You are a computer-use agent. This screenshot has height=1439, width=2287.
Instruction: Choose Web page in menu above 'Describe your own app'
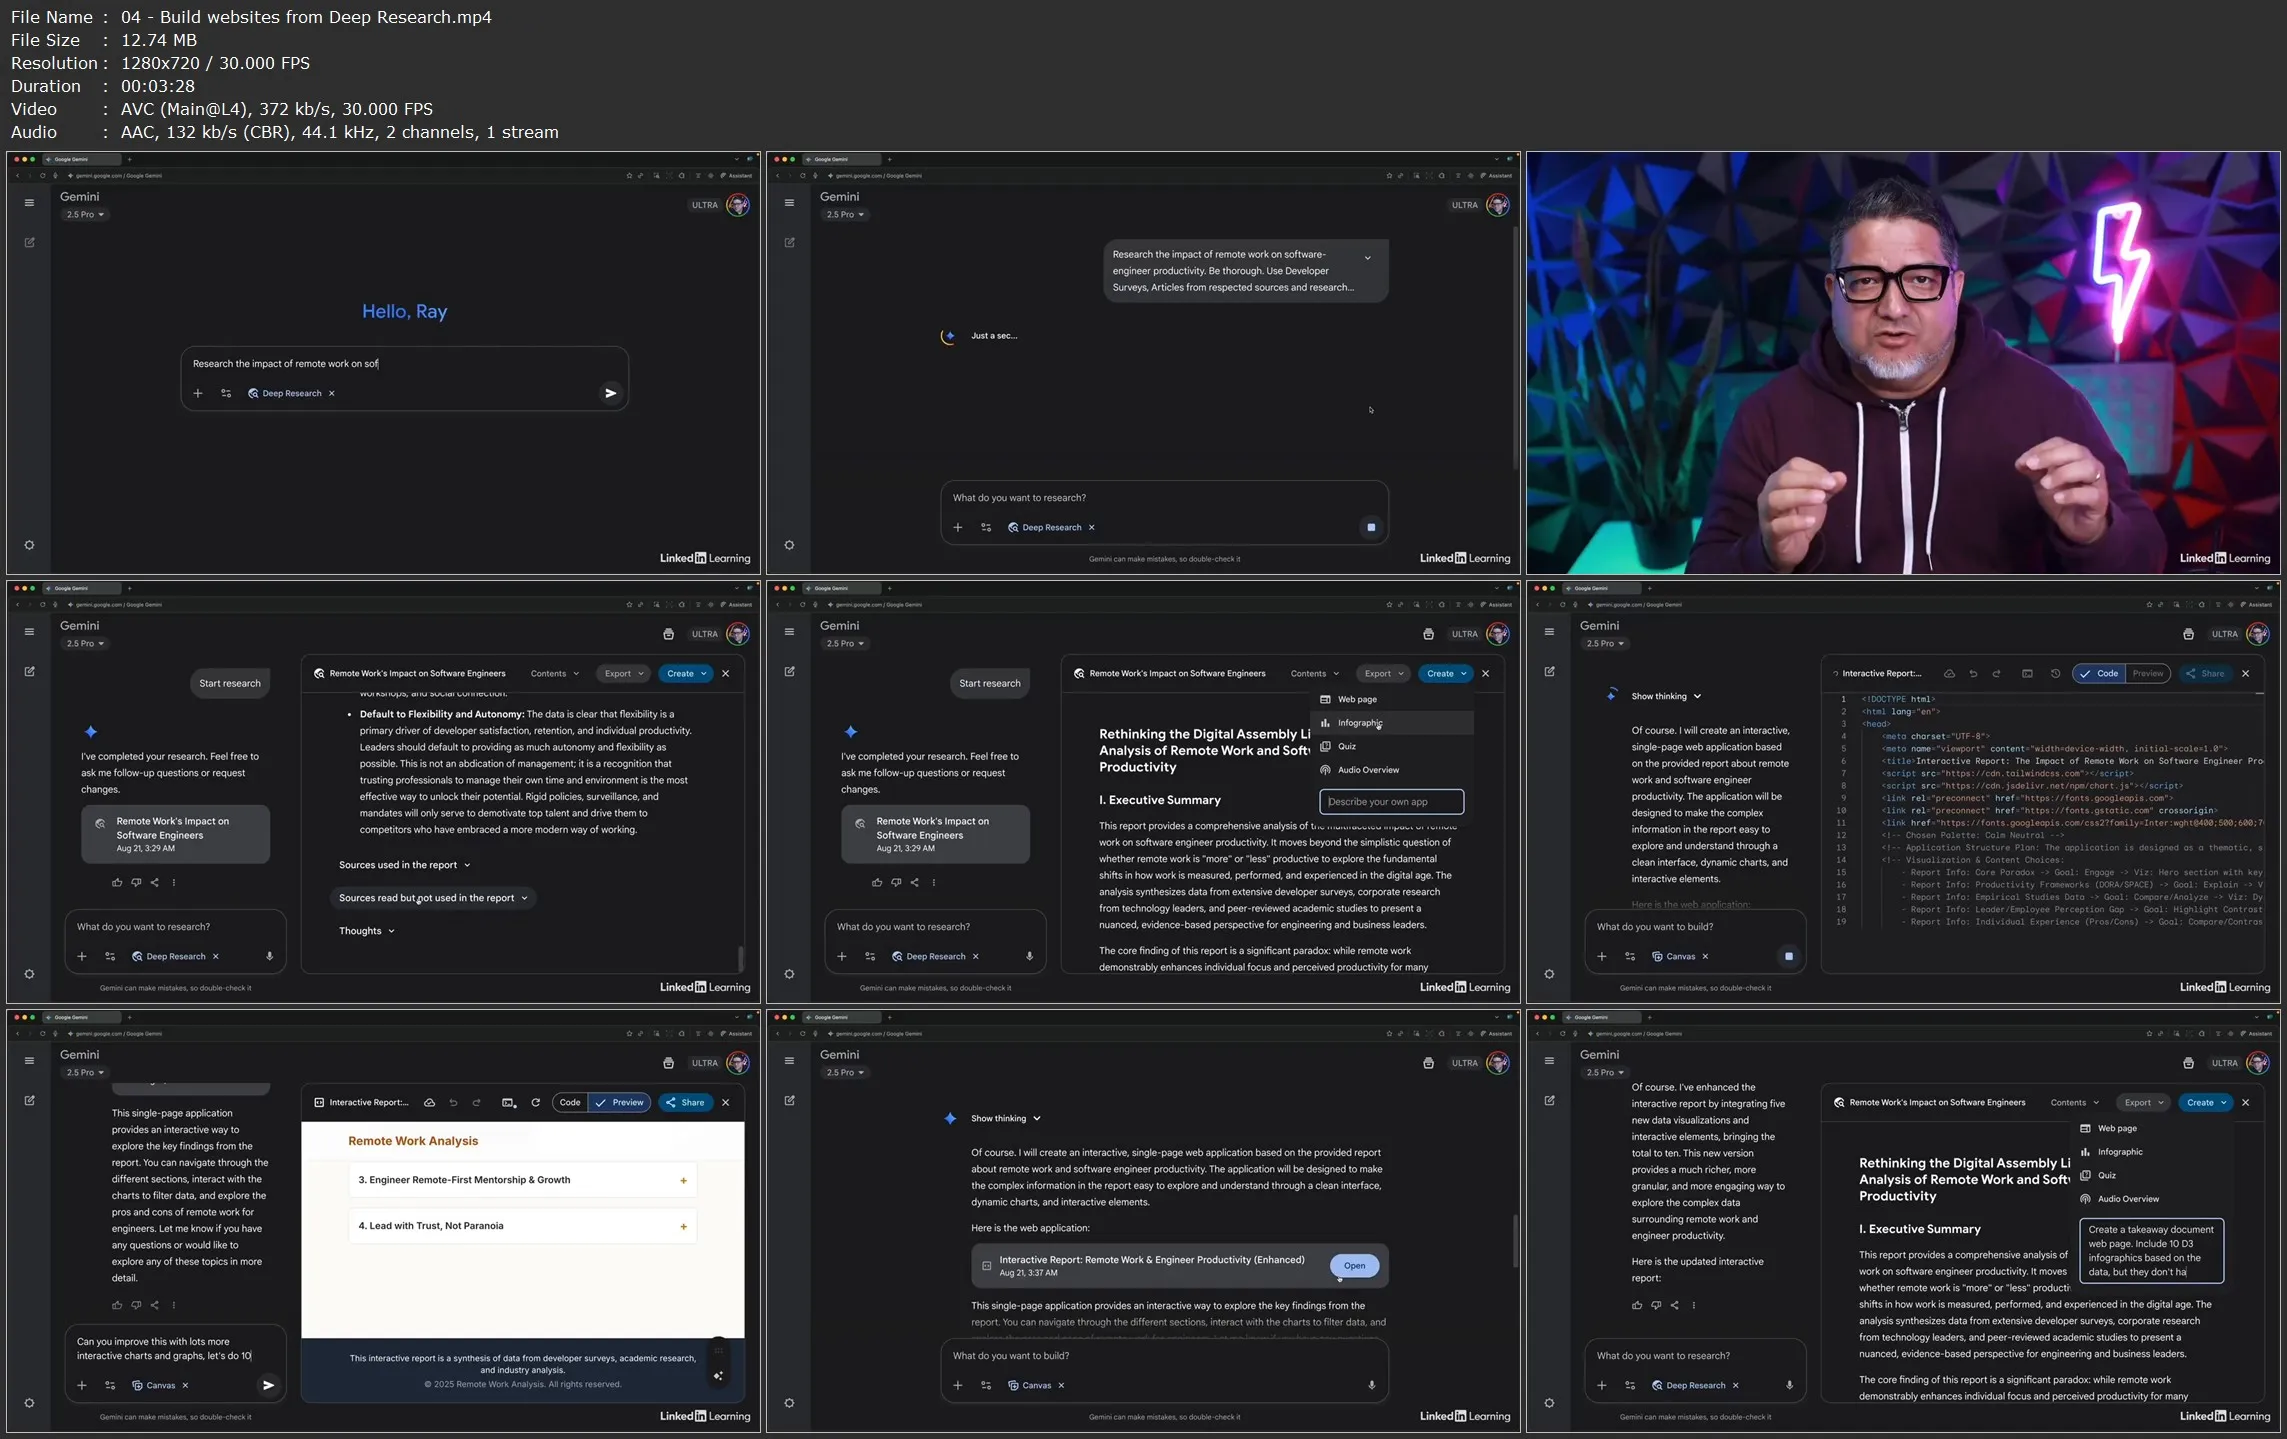[1391, 699]
